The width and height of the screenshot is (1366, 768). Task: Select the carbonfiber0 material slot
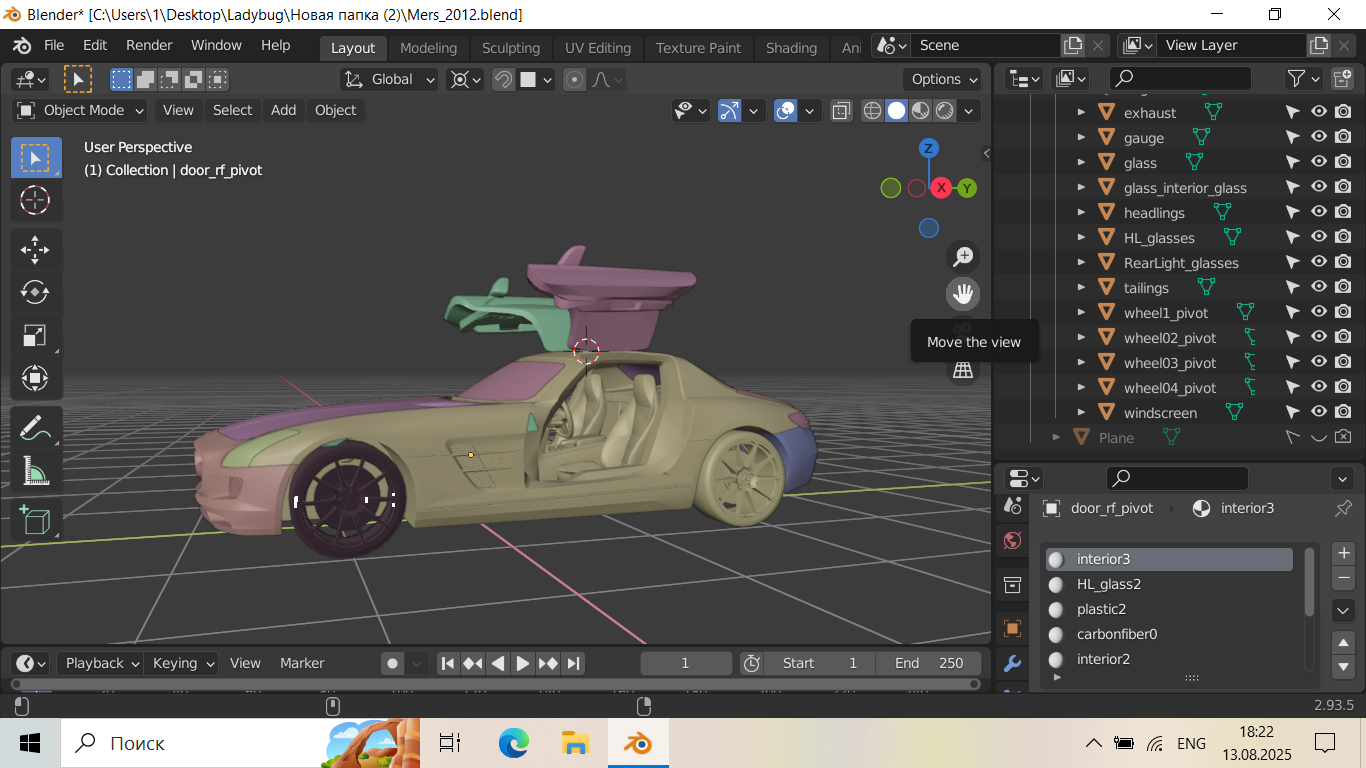pyautogui.click(x=1116, y=634)
